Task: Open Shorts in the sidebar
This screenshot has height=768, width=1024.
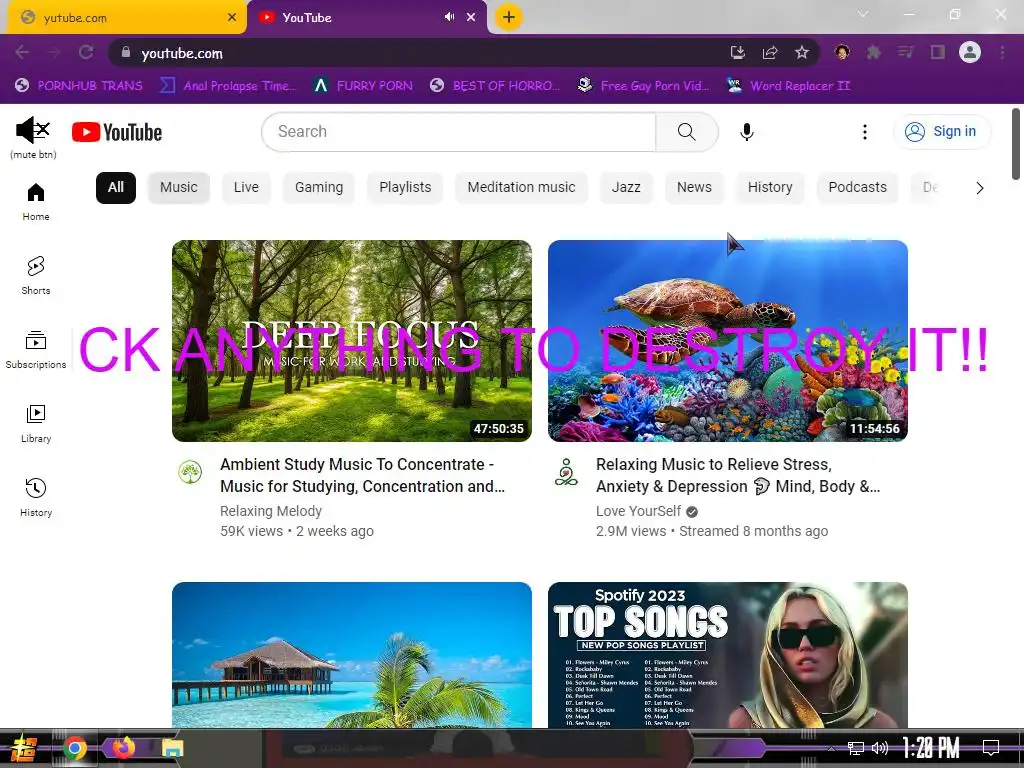Action: [36, 276]
